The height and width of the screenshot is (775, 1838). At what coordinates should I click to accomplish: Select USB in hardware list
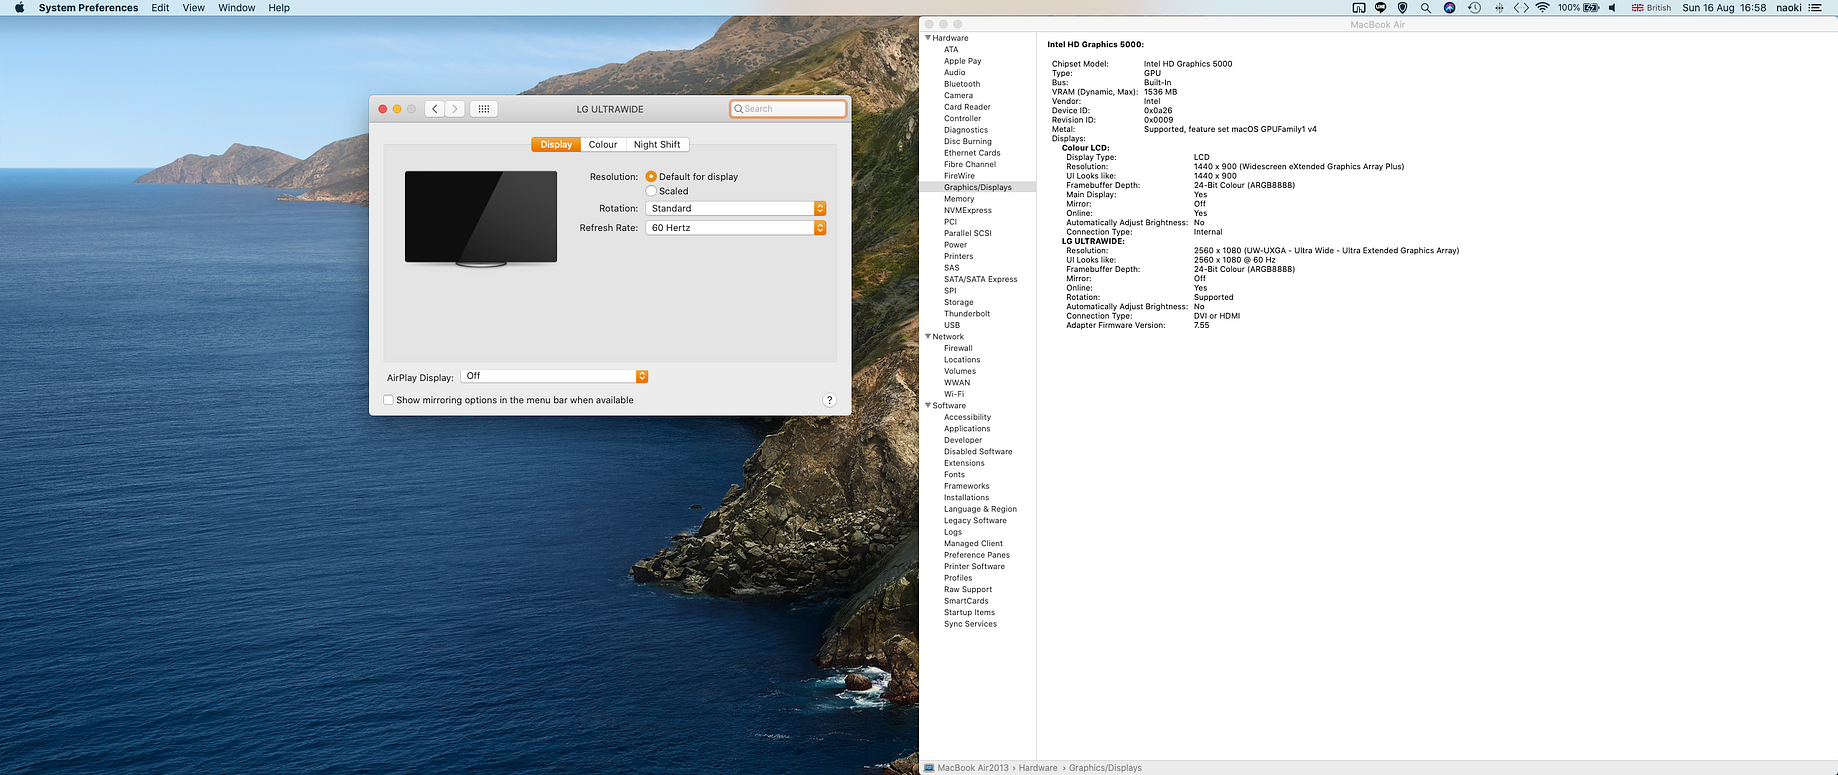coord(952,325)
